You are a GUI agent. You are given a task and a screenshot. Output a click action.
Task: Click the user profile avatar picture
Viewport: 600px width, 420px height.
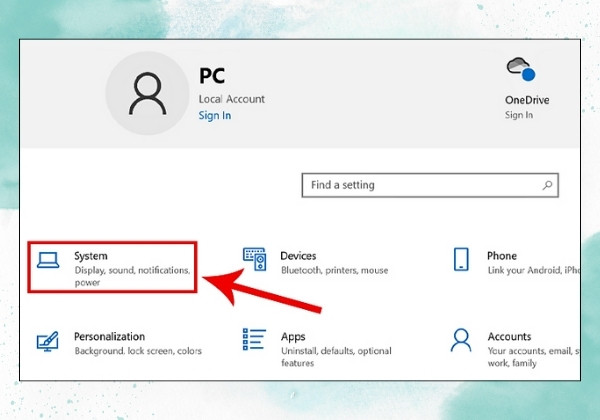147,93
